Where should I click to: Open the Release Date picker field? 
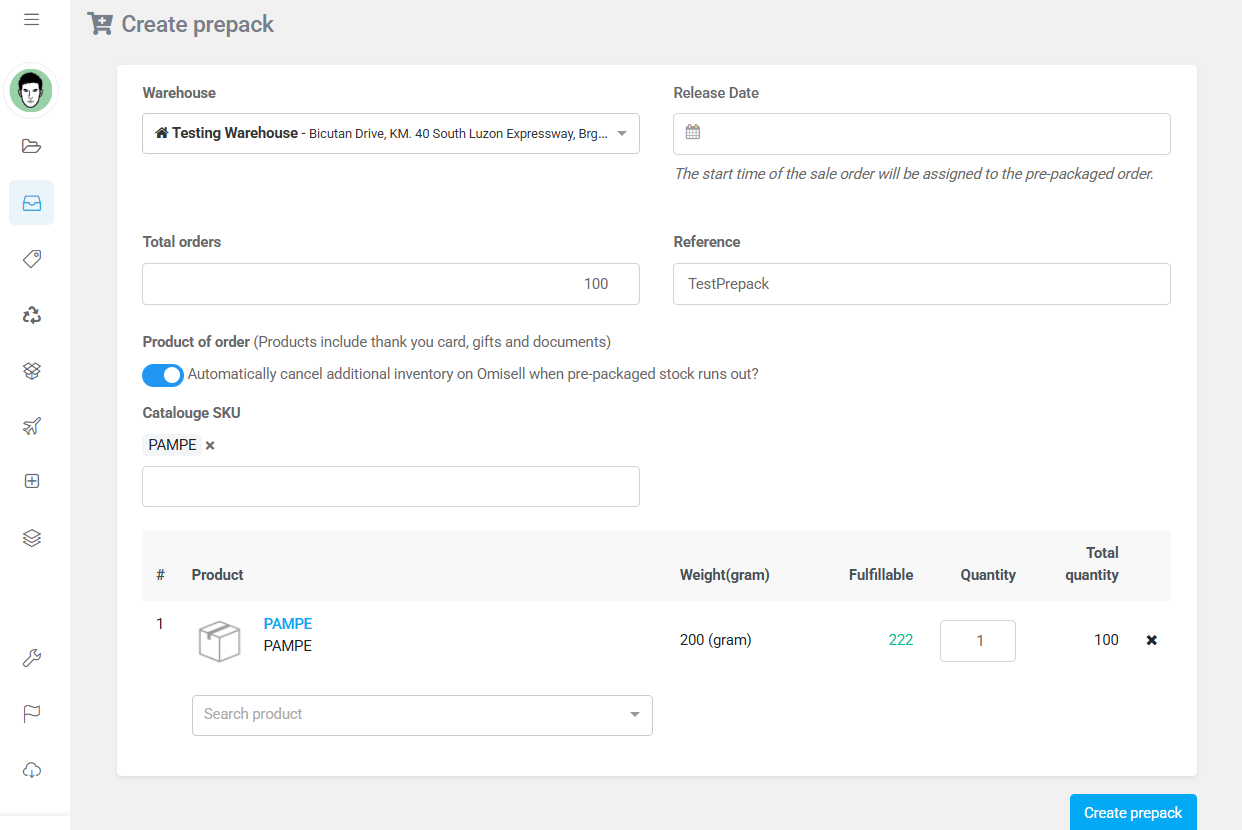[x=921, y=134]
